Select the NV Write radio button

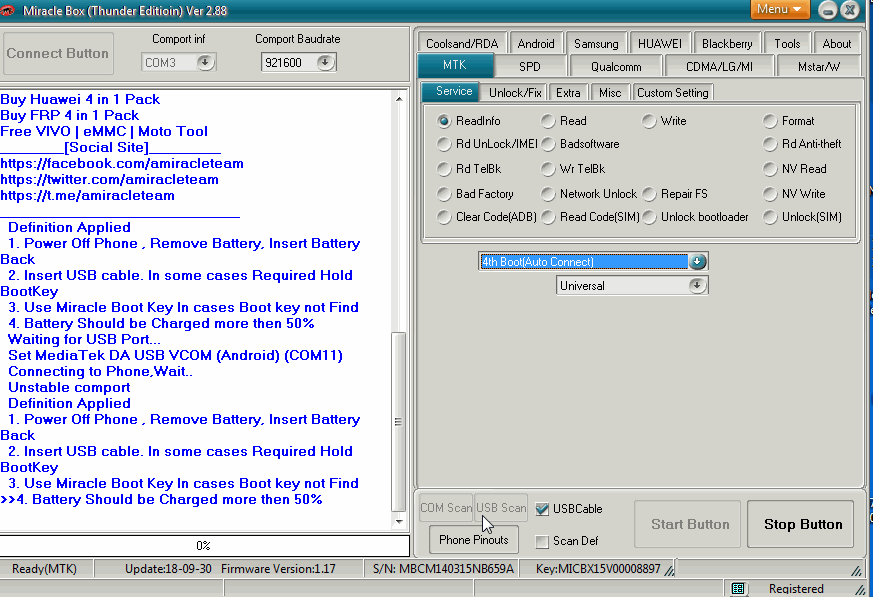click(770, 194)
